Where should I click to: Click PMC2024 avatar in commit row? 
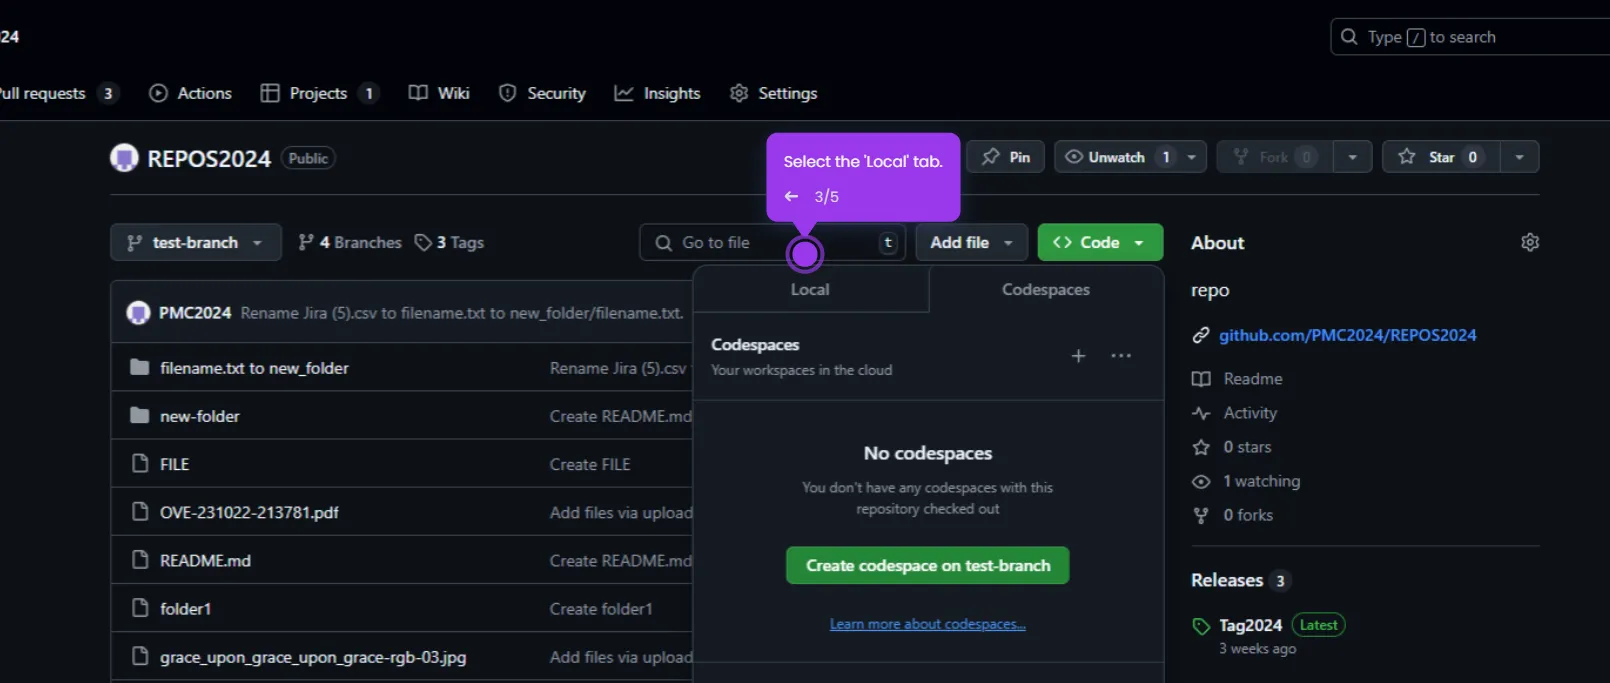point(138,313)
